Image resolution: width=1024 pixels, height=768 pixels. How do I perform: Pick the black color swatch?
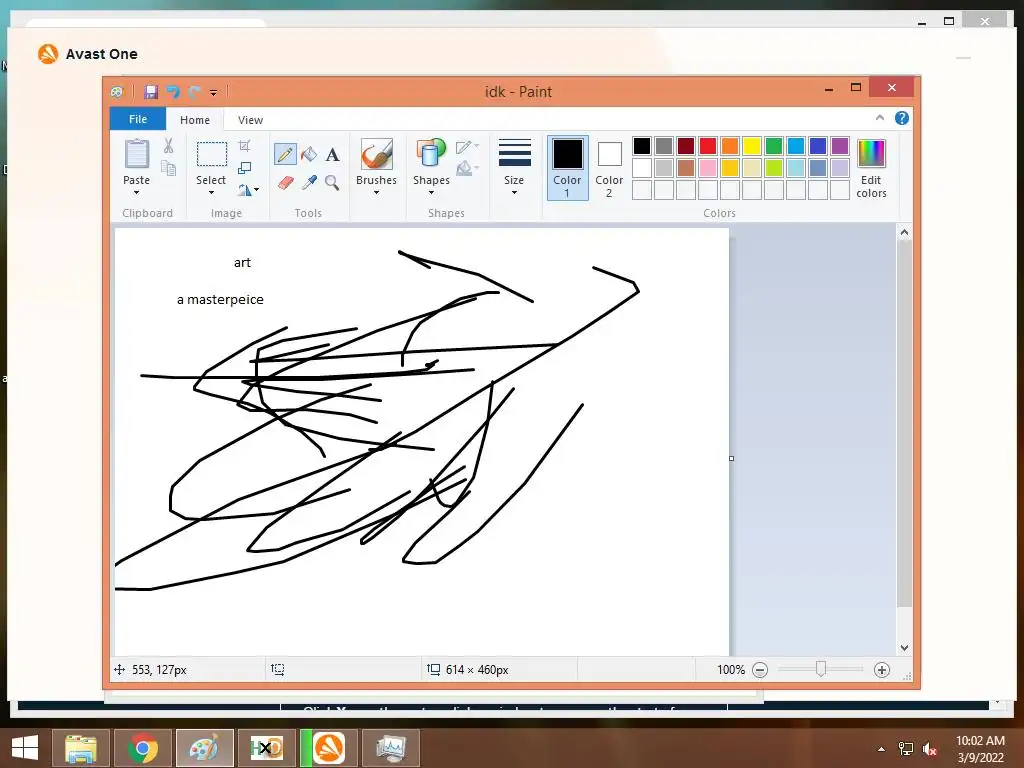pyautogui.click(x=642, y=146)
